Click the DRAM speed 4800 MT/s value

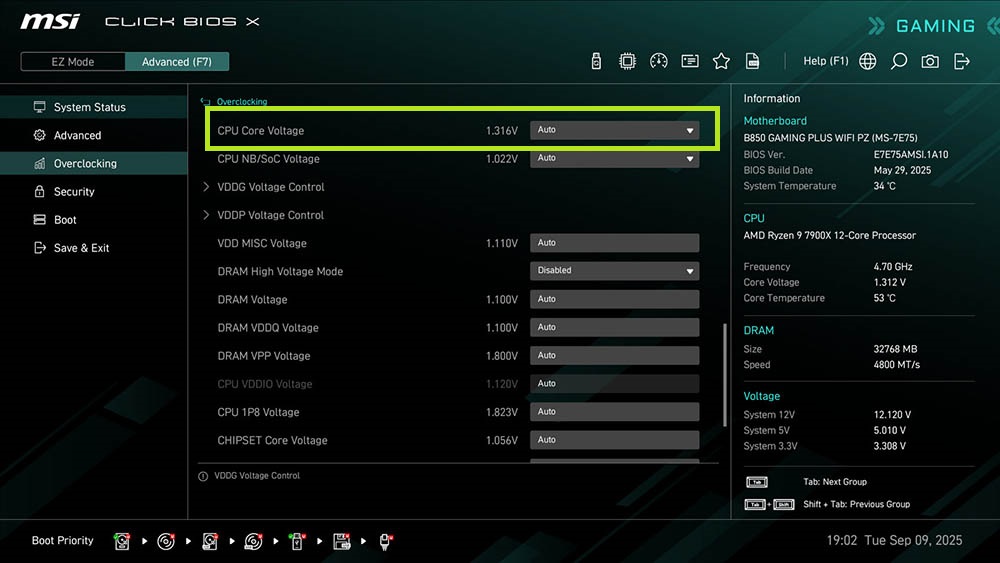[x=897, y=365]
